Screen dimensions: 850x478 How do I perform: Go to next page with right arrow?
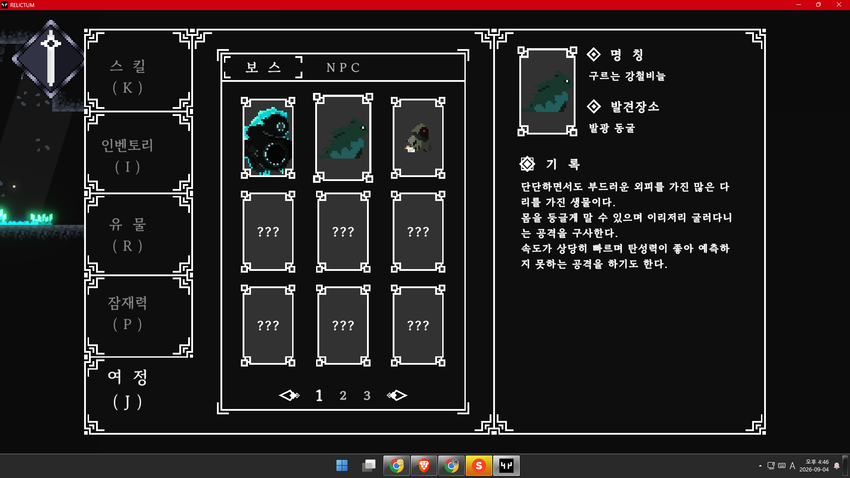click(397, 396)
